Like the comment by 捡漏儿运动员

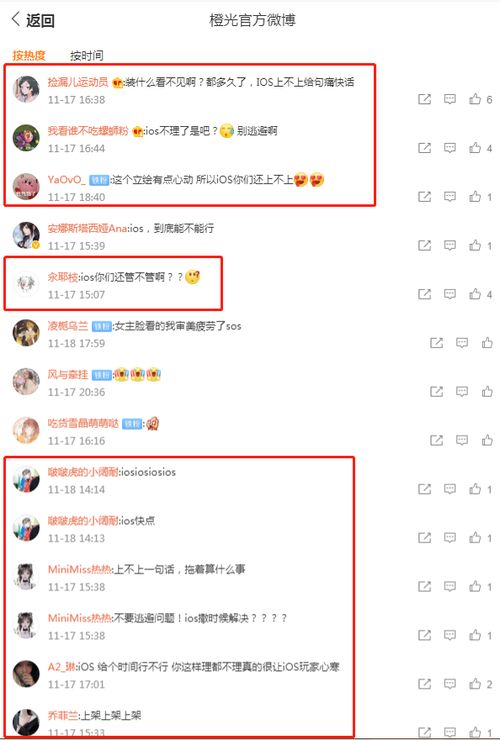pyautogui.click(x=475, y=99)
